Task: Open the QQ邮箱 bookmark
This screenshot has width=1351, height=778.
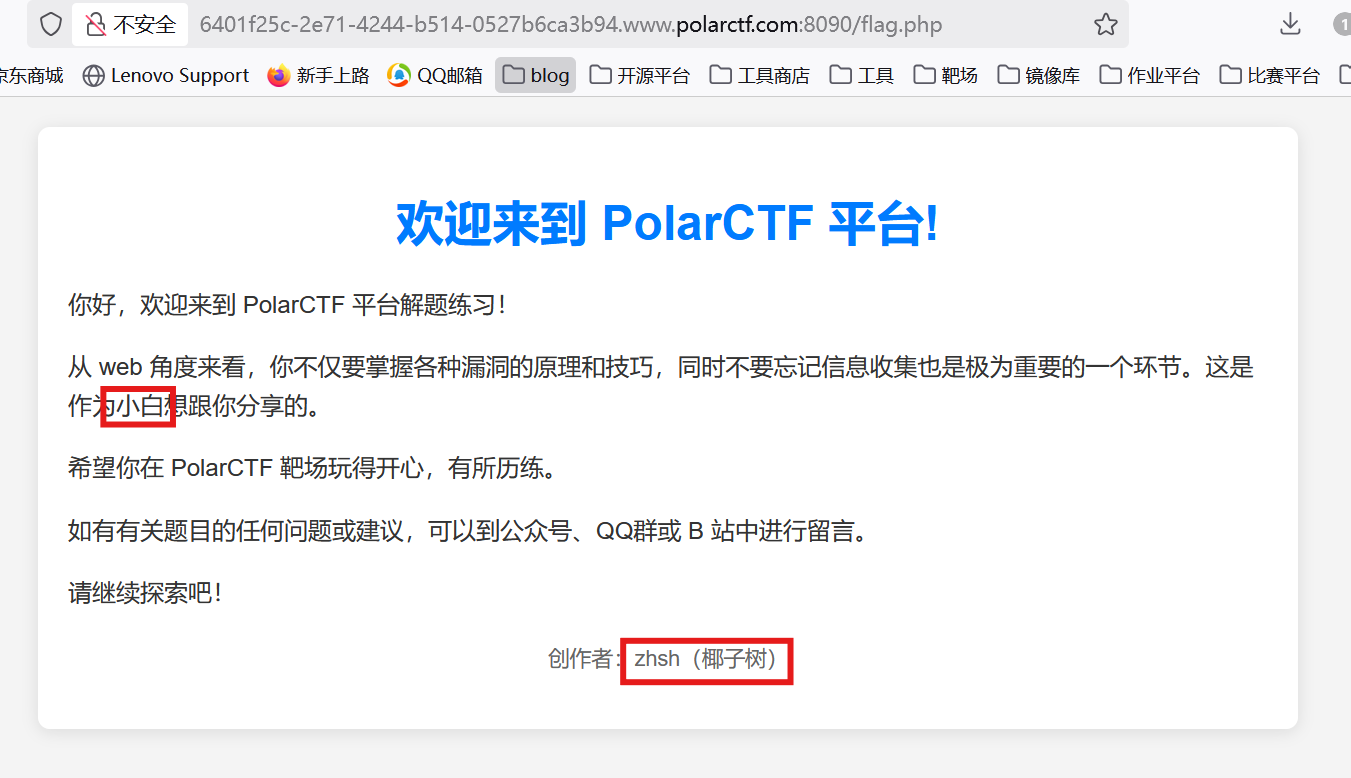Action: pyautogui.click(x=435, y=75)
